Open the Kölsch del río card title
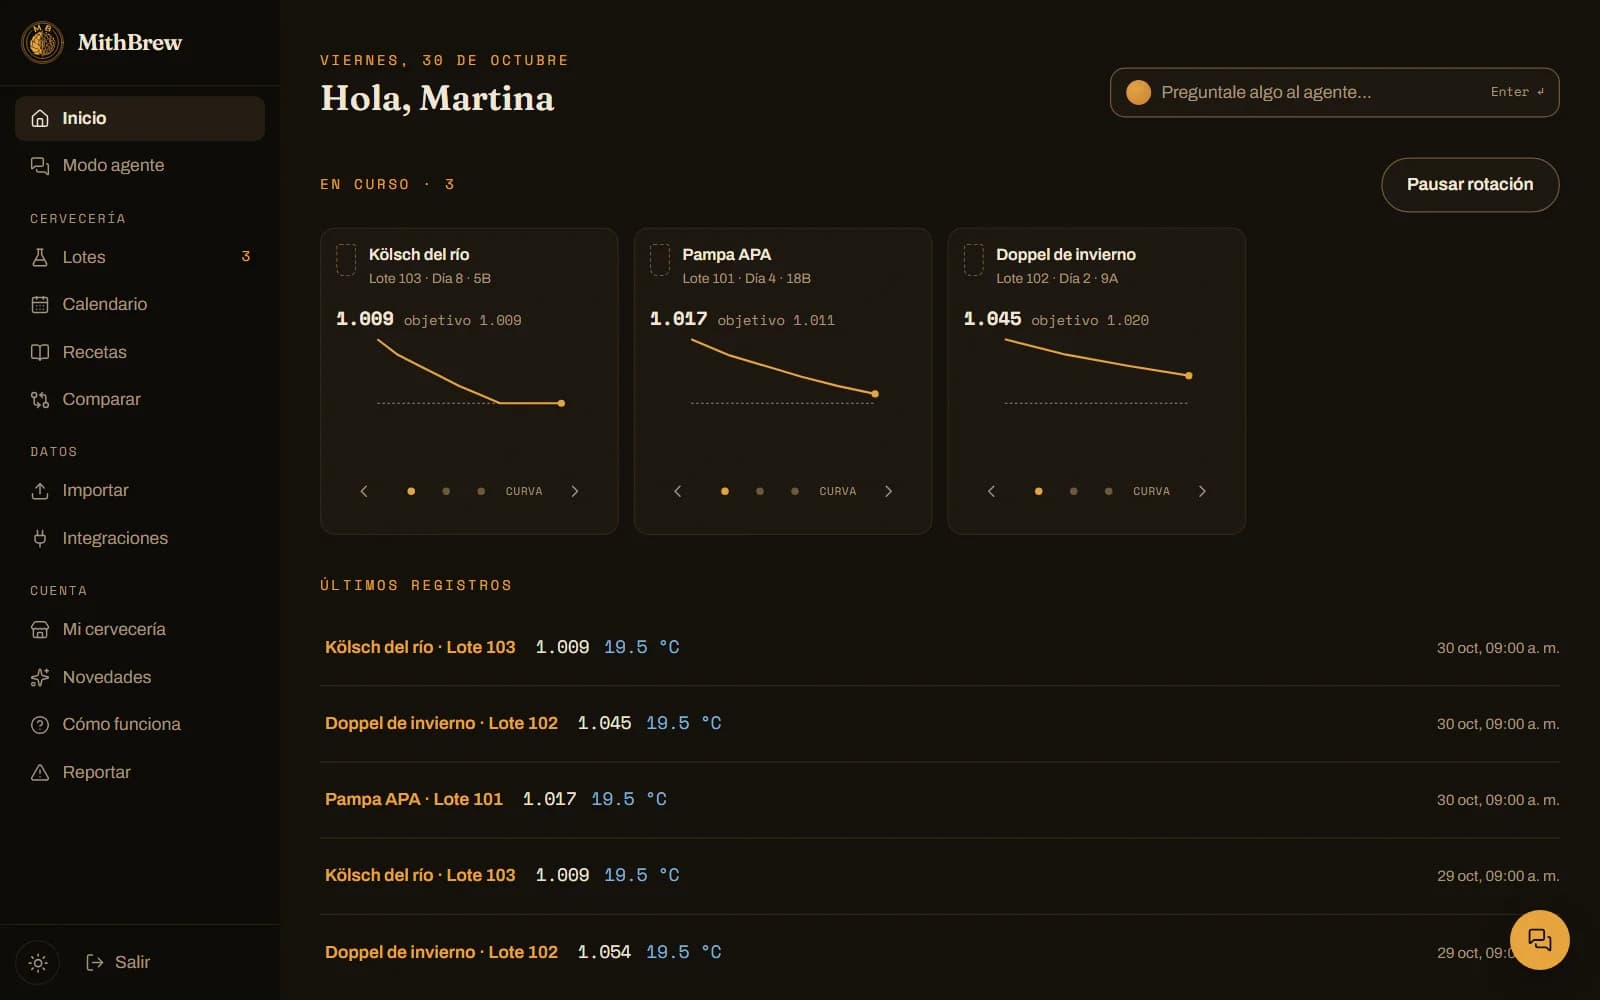The width and height of the screenshot is (1600, 1000). [419, 254]
